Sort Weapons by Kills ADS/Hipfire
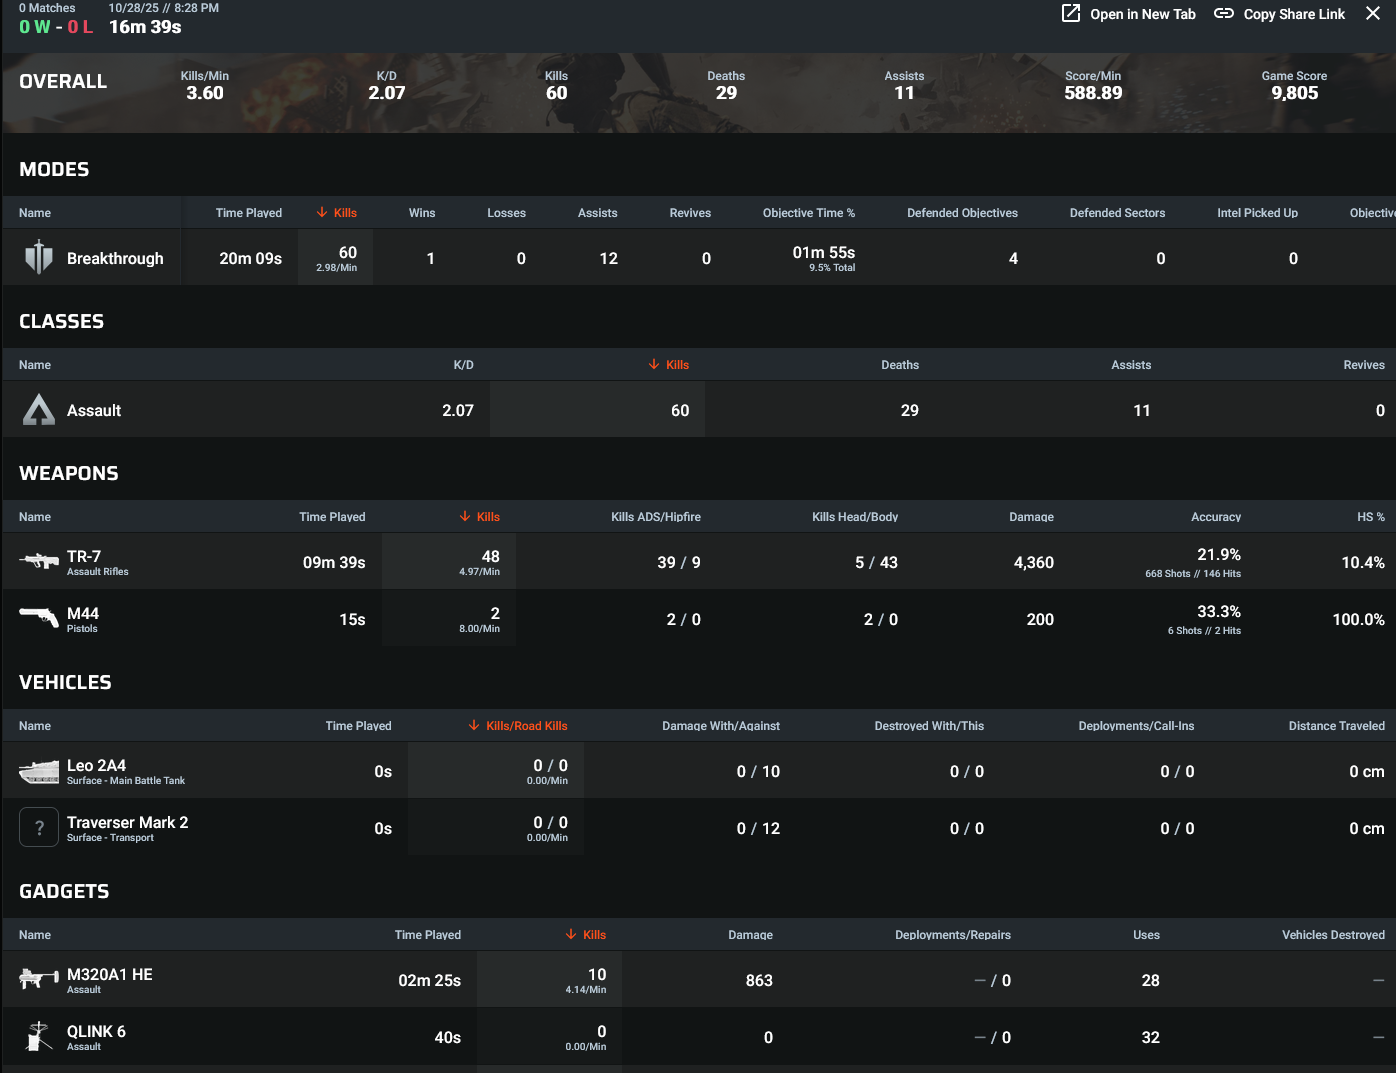 click(656, 517)
